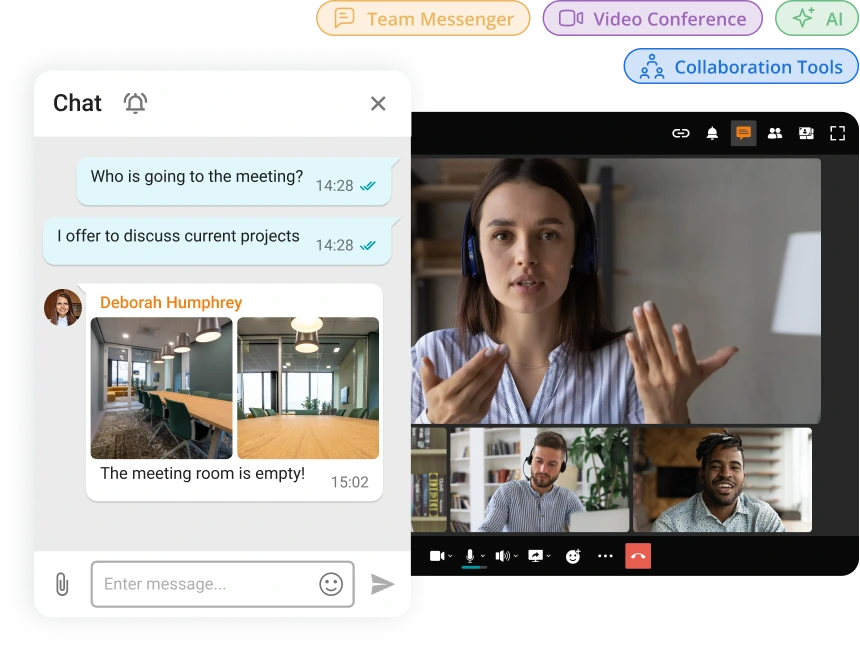Start screen sharing

coord(535,556)
